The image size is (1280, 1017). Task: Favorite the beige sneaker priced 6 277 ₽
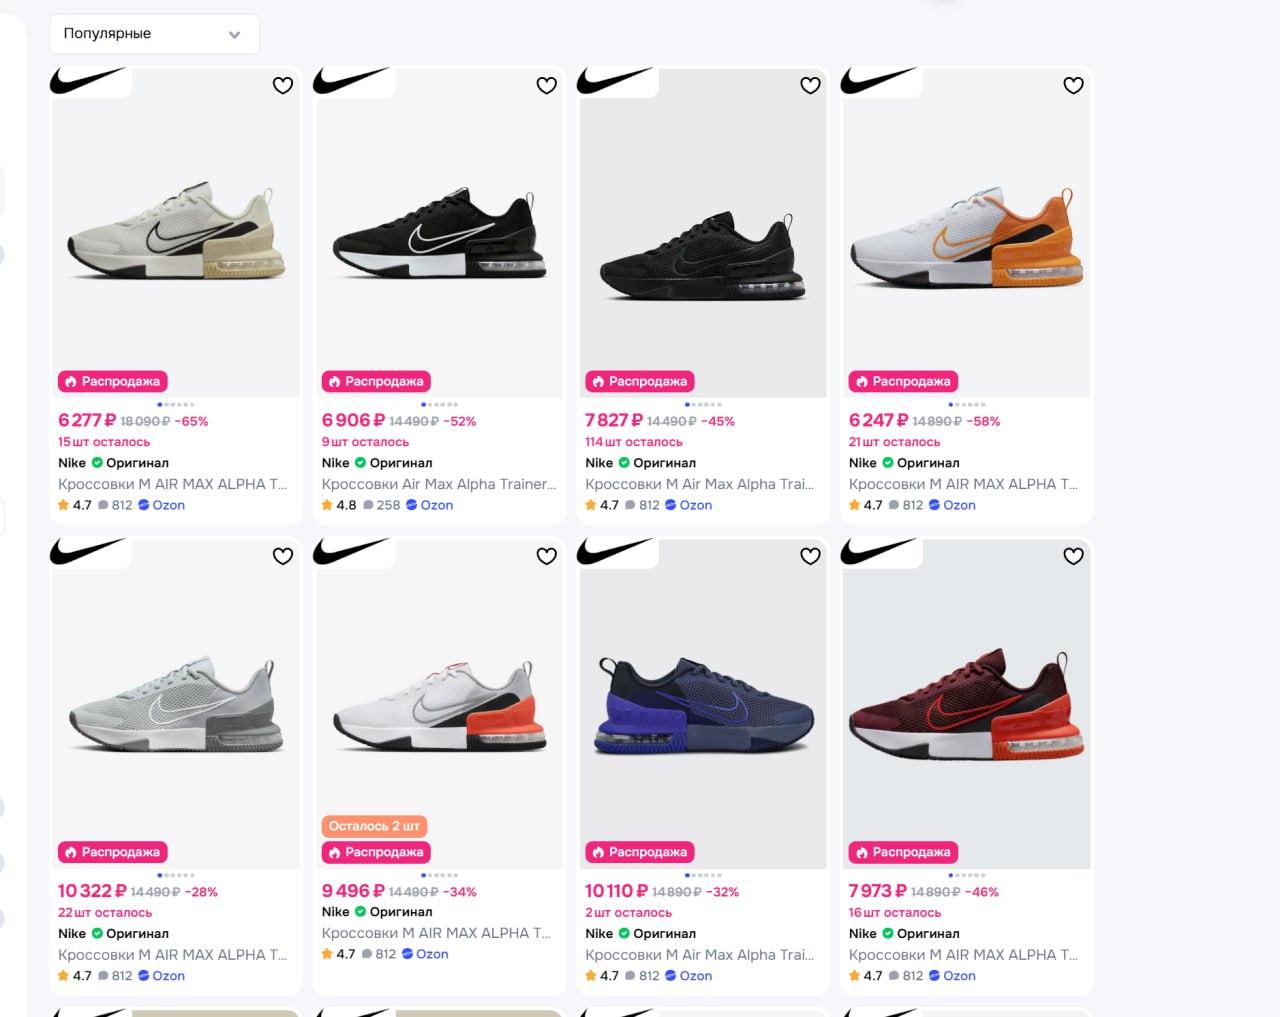pyautogui.click(x=283, y=86)
